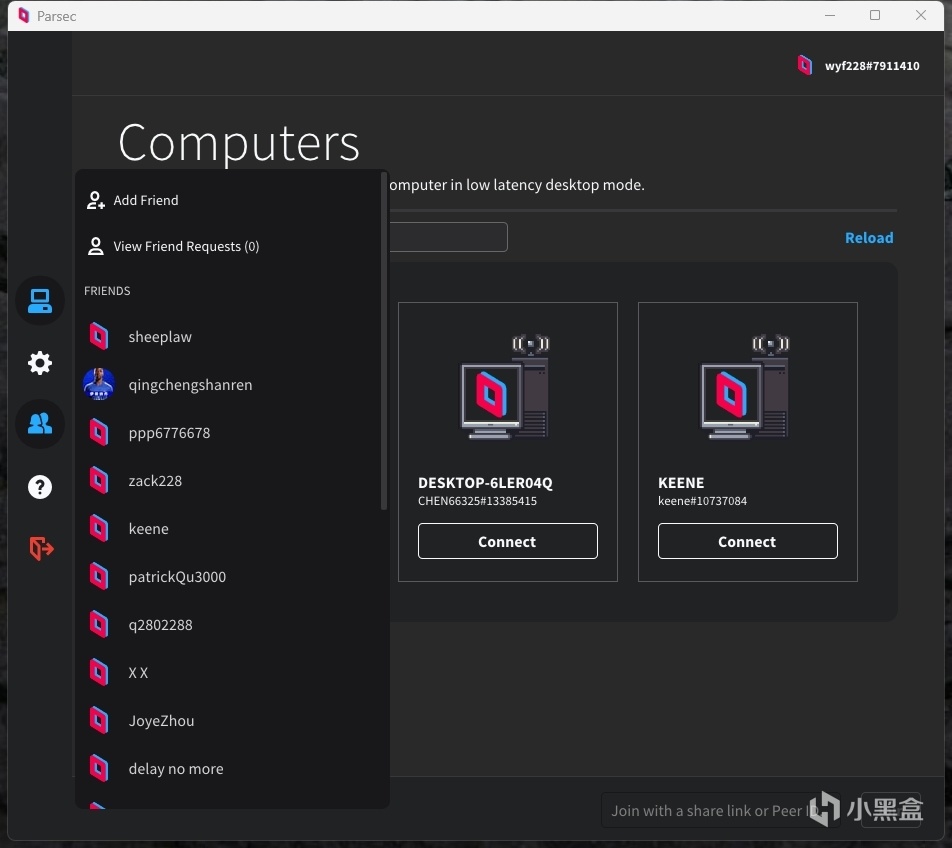The width and height of the screenshot is (952, 848).
Task: Click the Add Friend person-plus icon
Action: [x=95, y=200]
